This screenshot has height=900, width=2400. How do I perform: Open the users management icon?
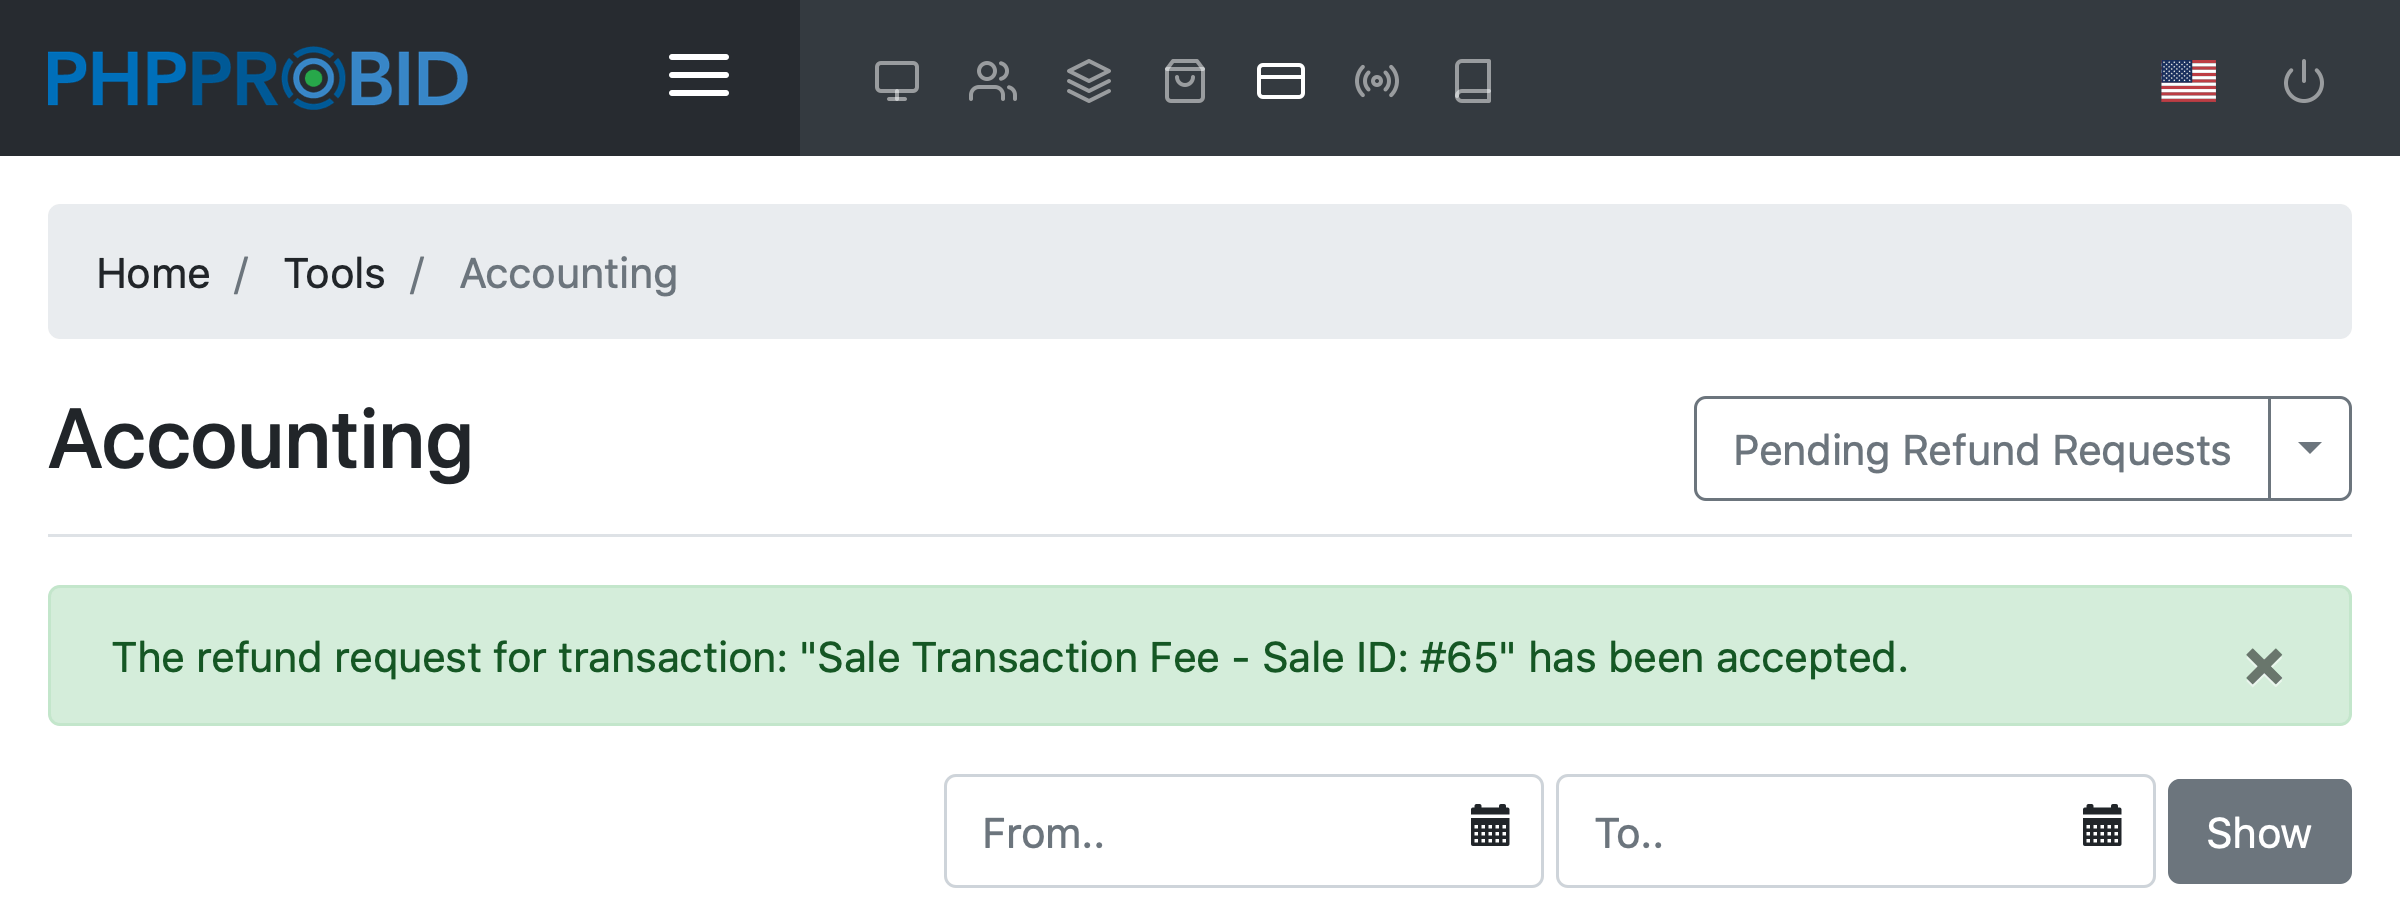tap(992, 81)
